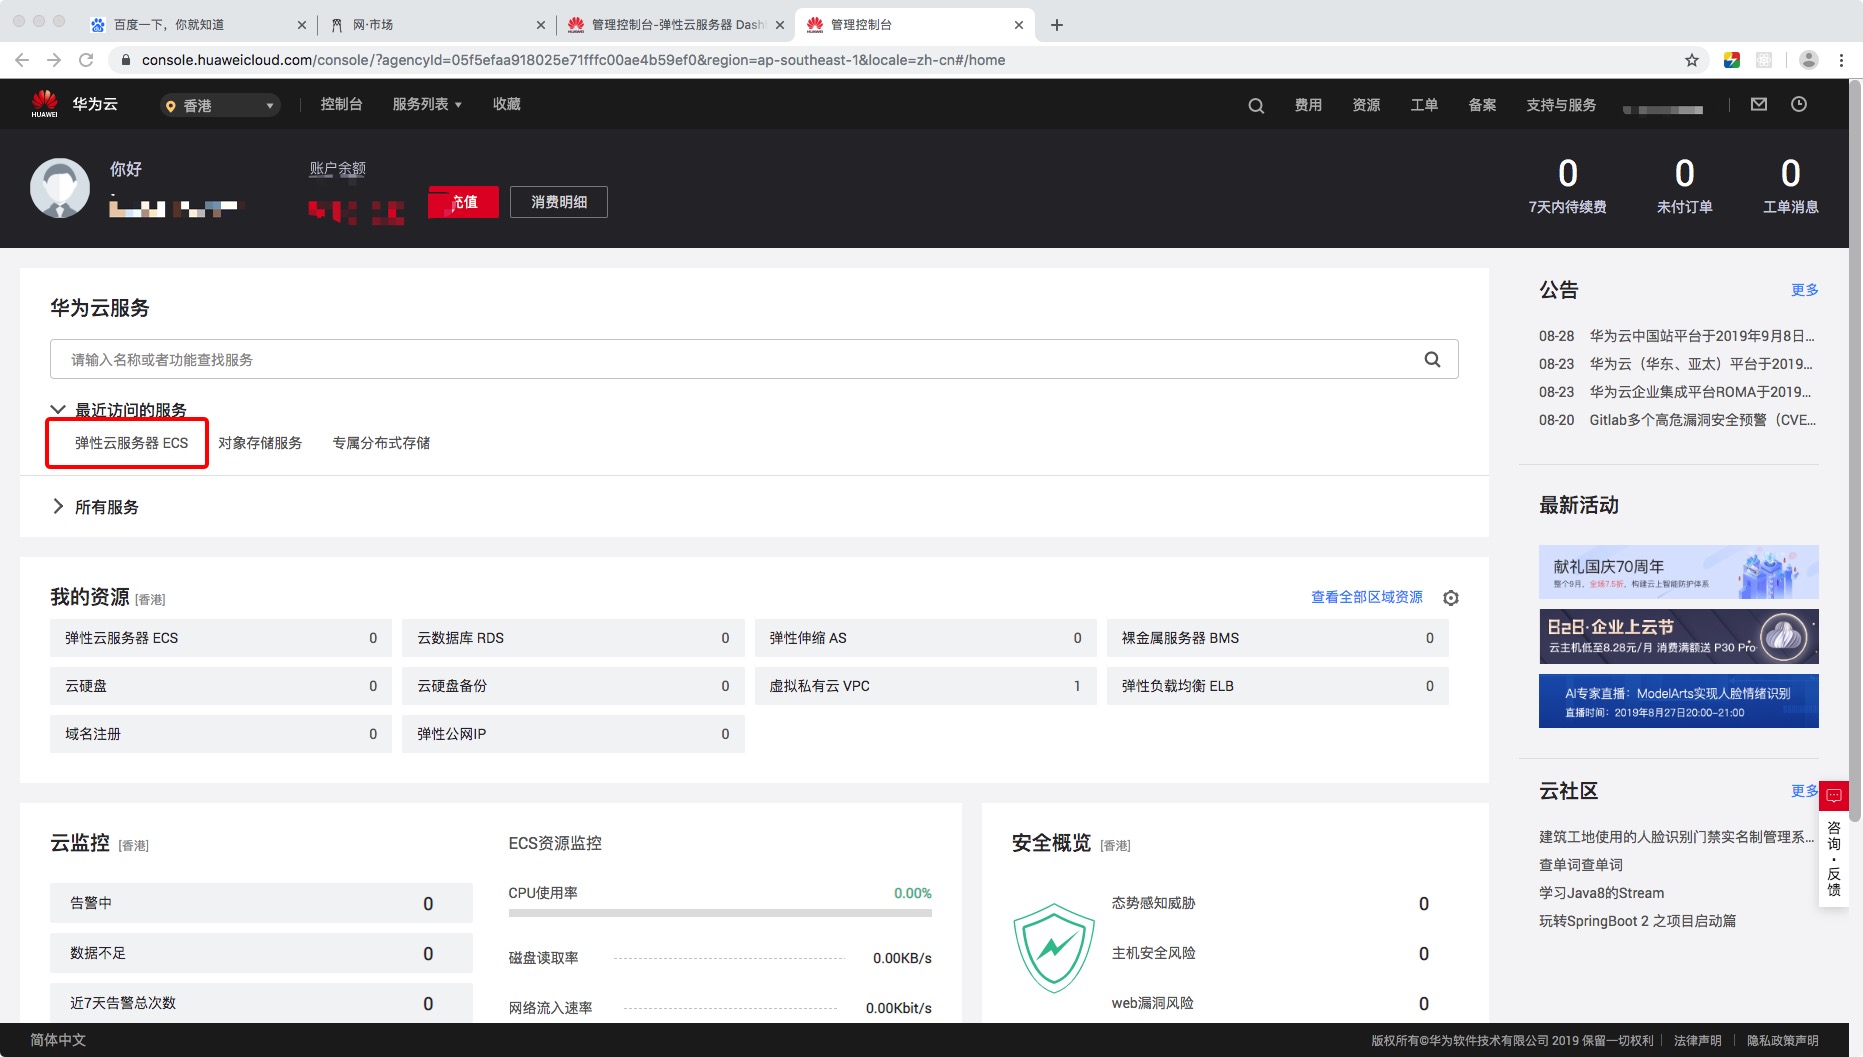Click the CPU使用率 progress bar
Screen dimensions: 1863x1057
720,913
